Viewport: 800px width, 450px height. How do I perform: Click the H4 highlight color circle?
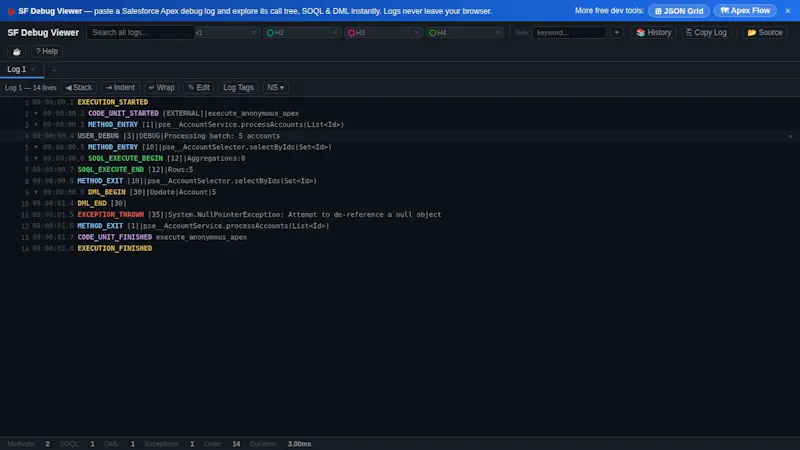(x=433, y=33)
